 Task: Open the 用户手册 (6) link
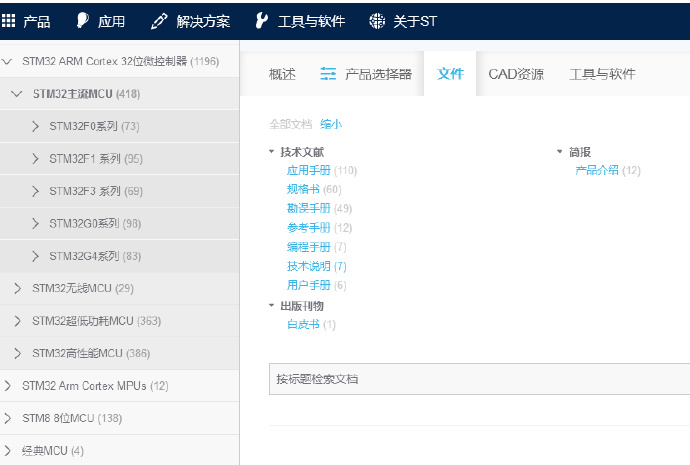point(317,285)
